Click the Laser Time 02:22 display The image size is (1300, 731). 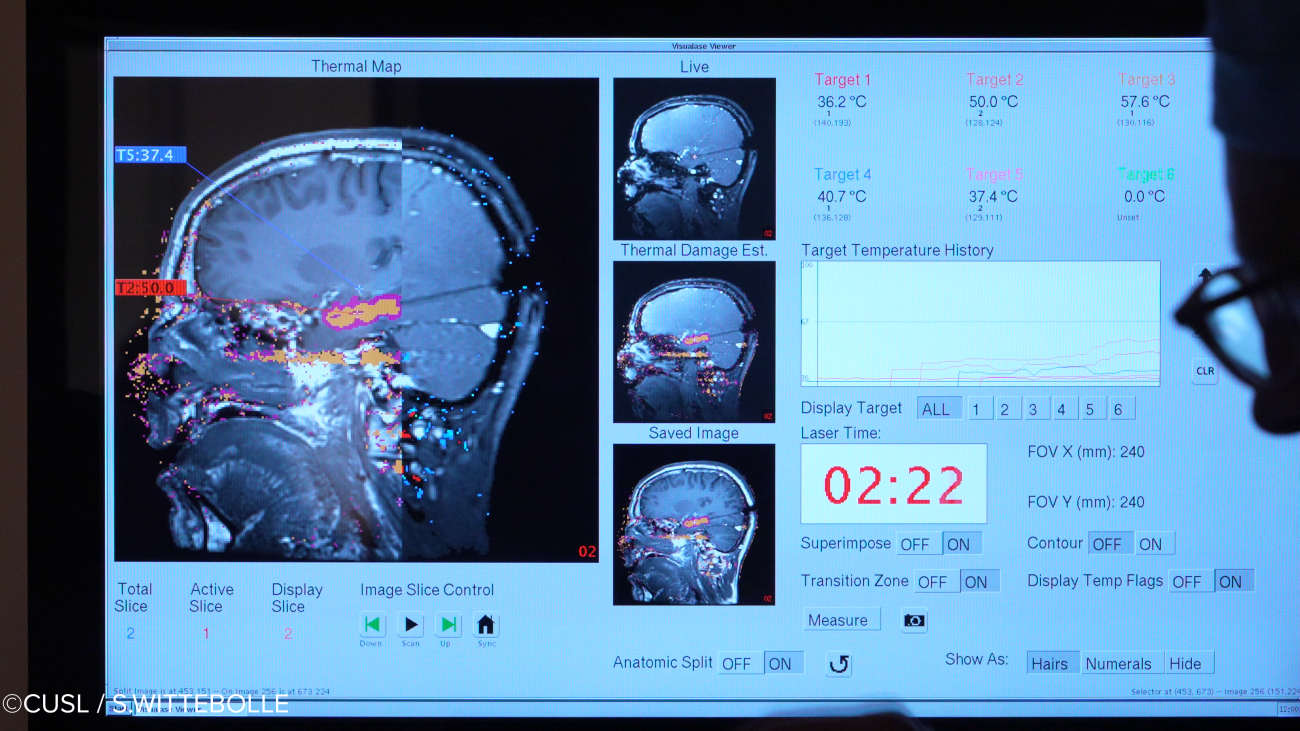click(x=894, y=484)
